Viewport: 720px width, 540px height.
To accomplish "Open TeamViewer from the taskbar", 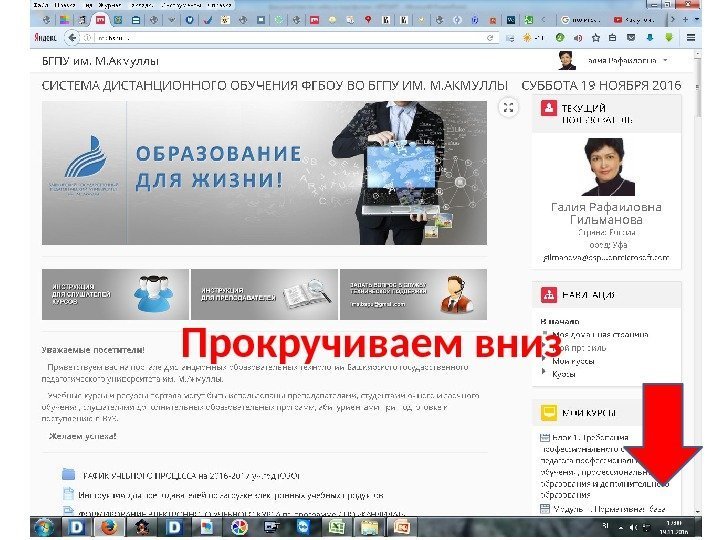I will pyautogui.click(x=304, y=527).
